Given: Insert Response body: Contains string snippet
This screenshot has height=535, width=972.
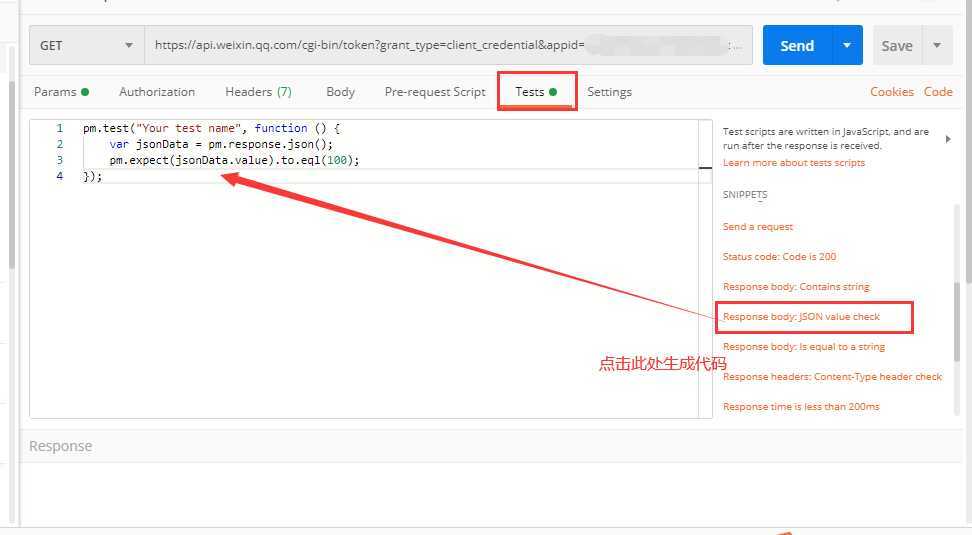Looking at the screenshot, I should click(x=796, y=286).
